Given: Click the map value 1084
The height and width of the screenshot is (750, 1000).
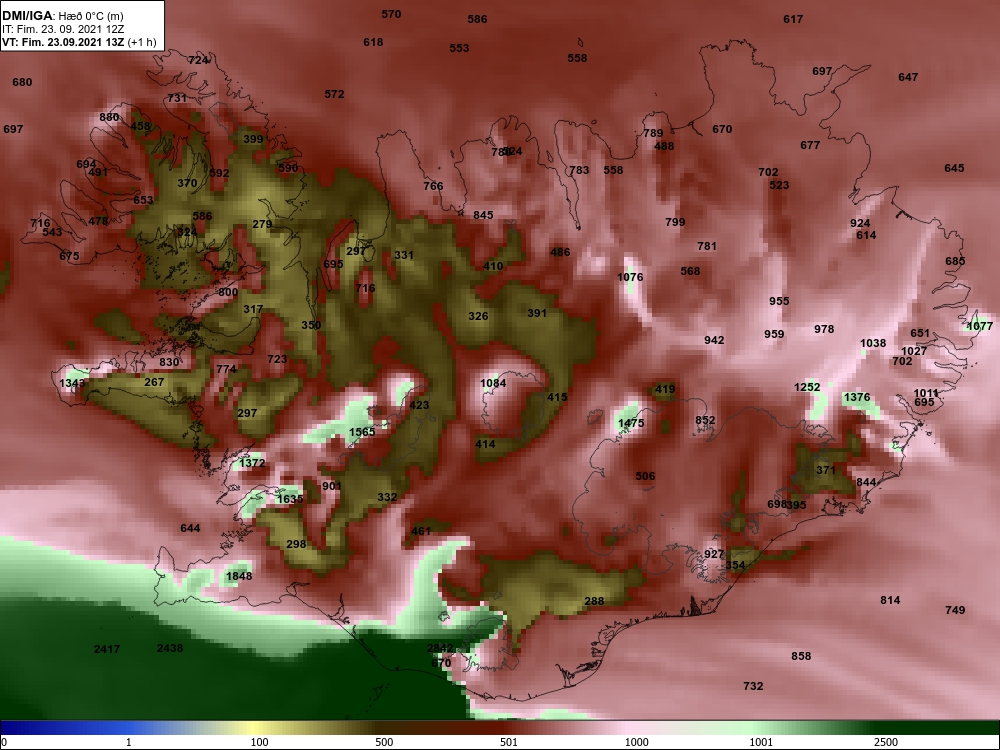Looking at the screenshot, I should [493, 383].
